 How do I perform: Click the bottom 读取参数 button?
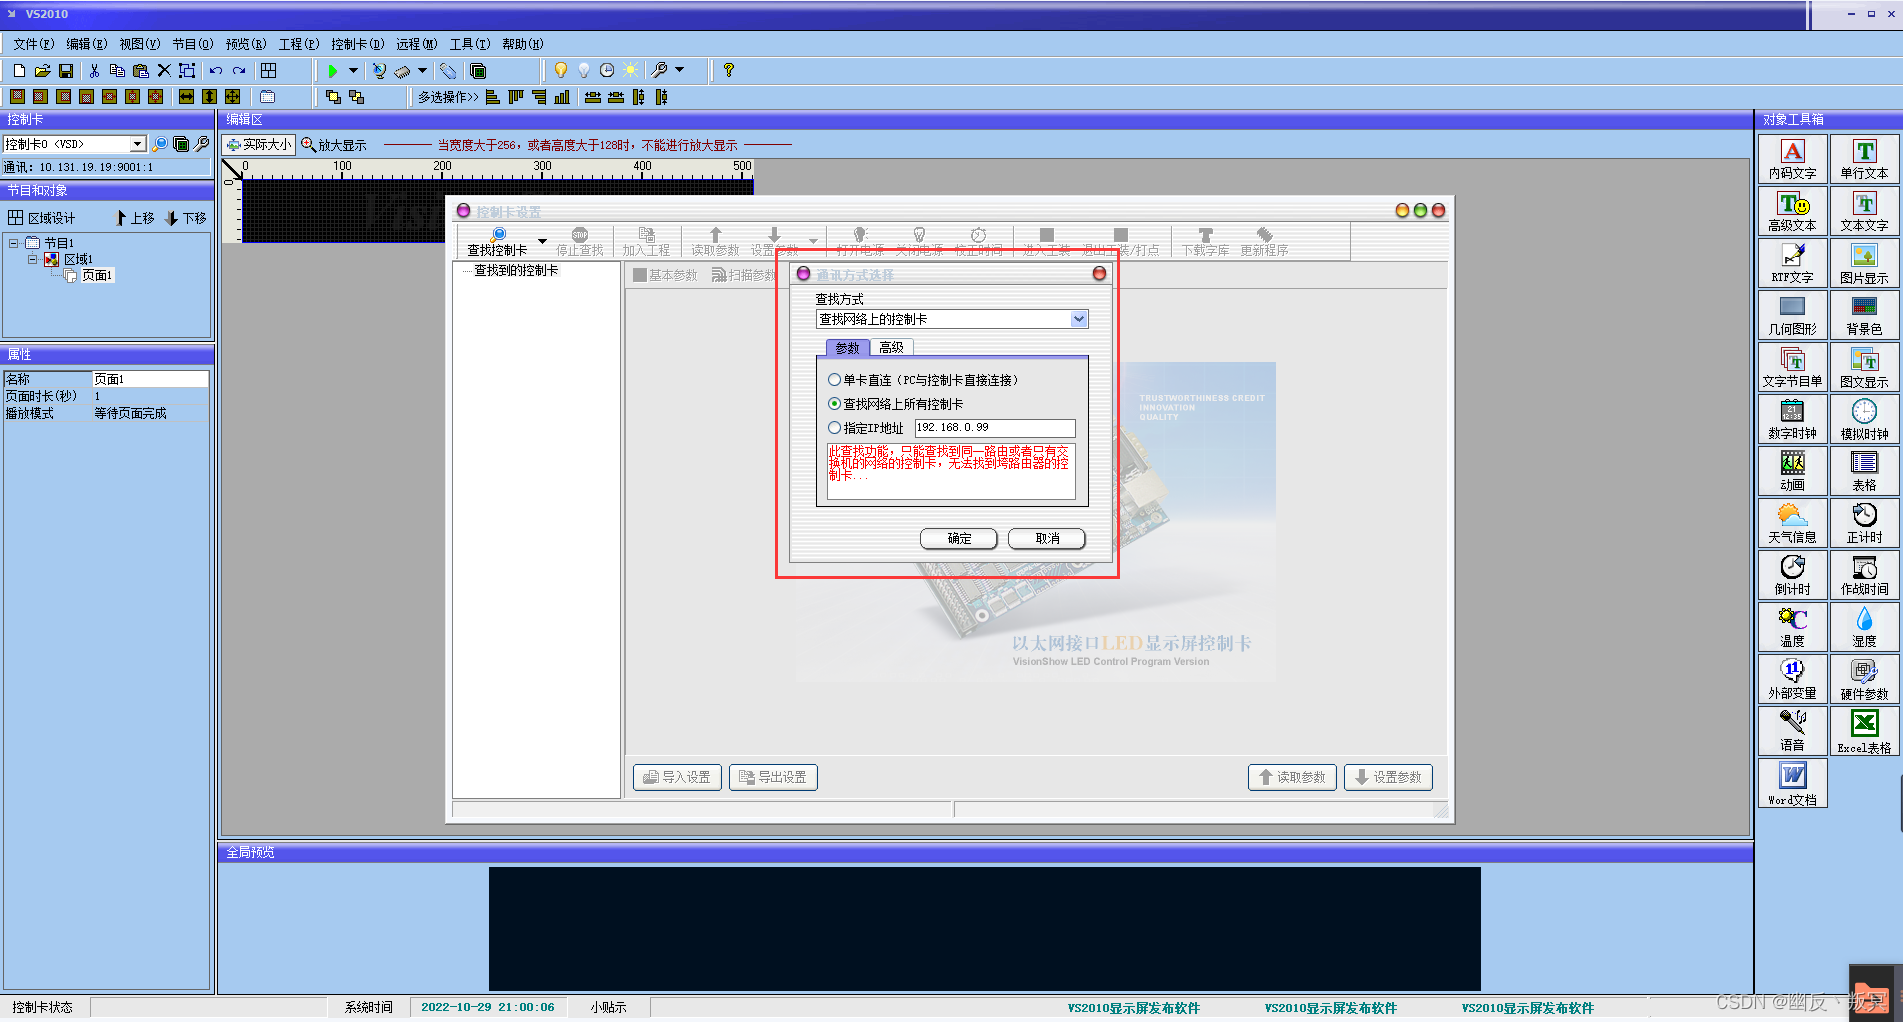(x=1292, y=777)
